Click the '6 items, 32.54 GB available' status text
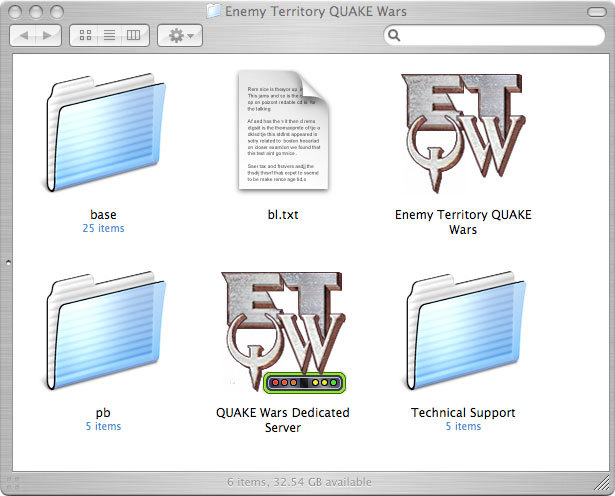 pos(299,482)
